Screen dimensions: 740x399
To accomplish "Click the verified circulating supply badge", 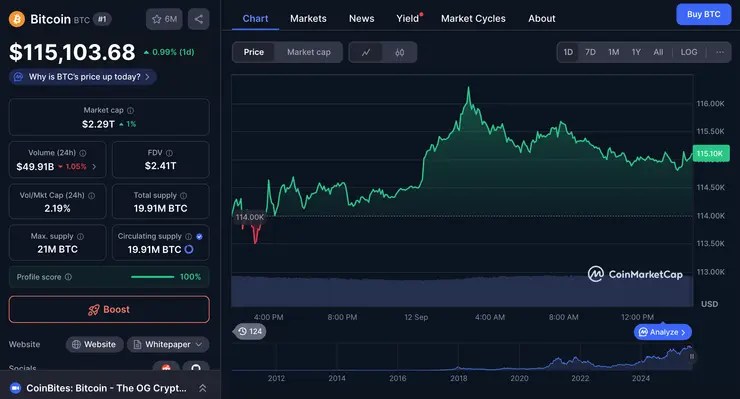I will coord(199,236).
